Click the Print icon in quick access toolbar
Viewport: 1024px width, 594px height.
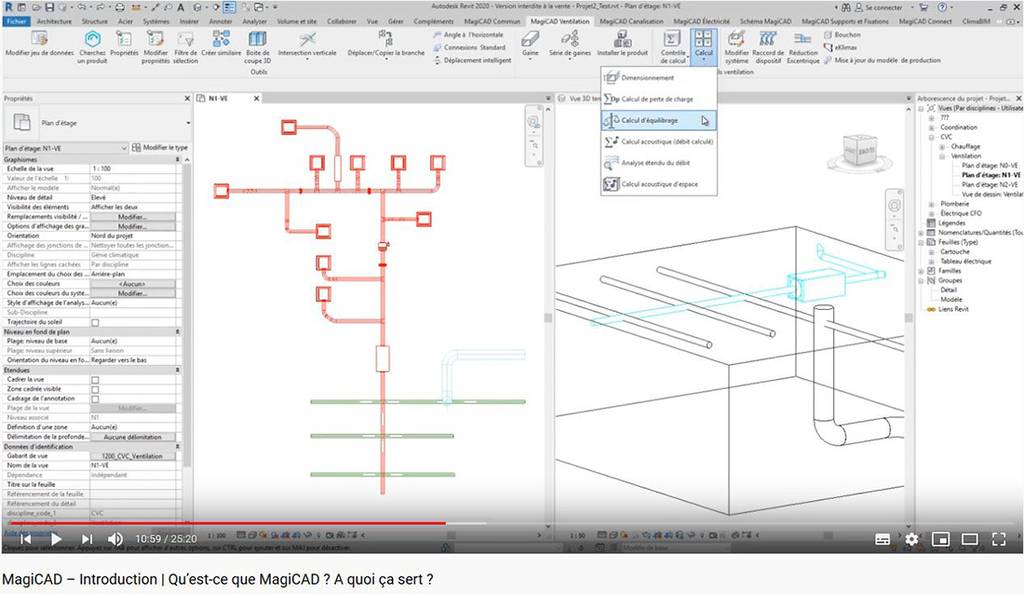[120, 7]
